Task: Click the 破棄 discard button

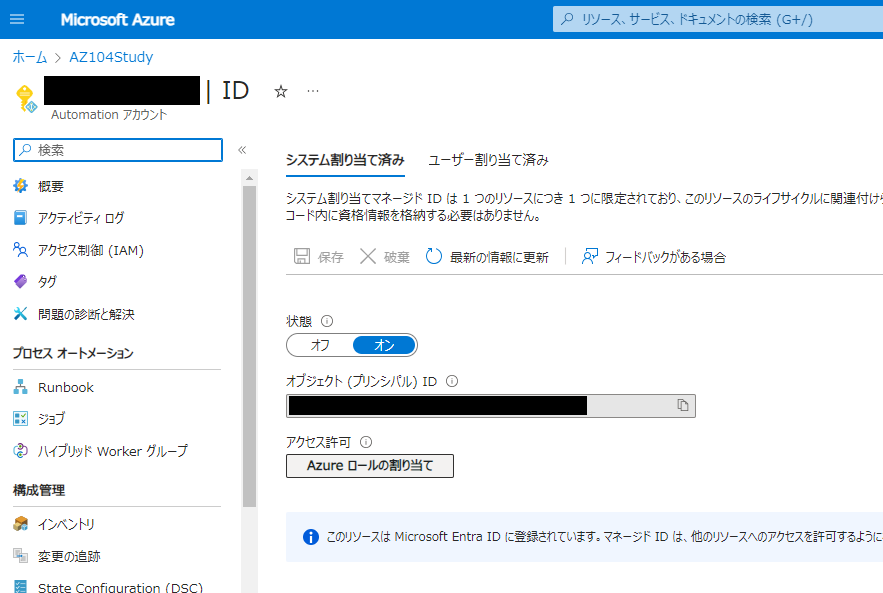Action: coord(385,257)
